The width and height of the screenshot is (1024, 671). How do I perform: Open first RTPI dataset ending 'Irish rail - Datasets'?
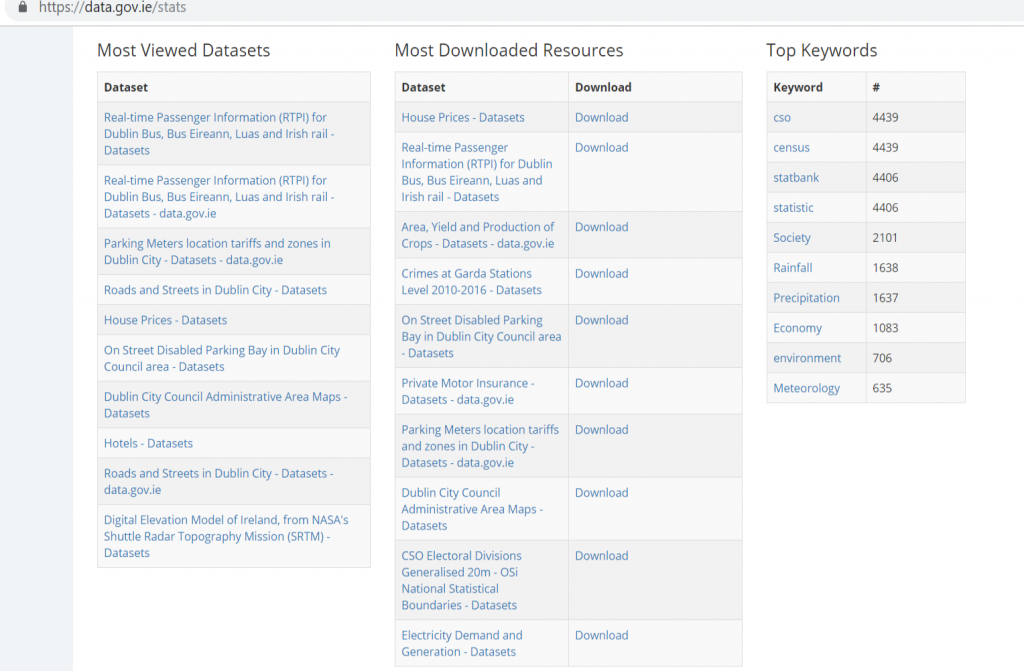click(219, 134)
